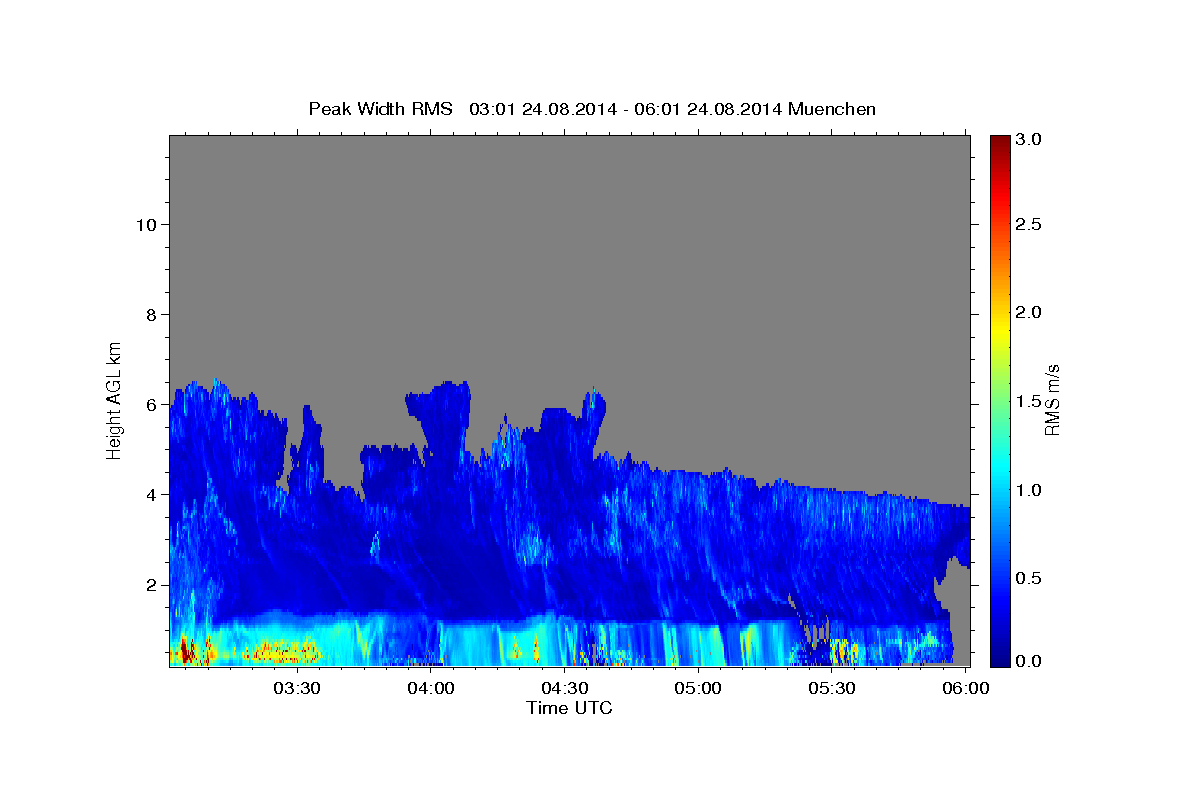Click the 05:00 time tick label
Image resolution: width=1200 pixels, height=800 pixels.
(698, 688)
